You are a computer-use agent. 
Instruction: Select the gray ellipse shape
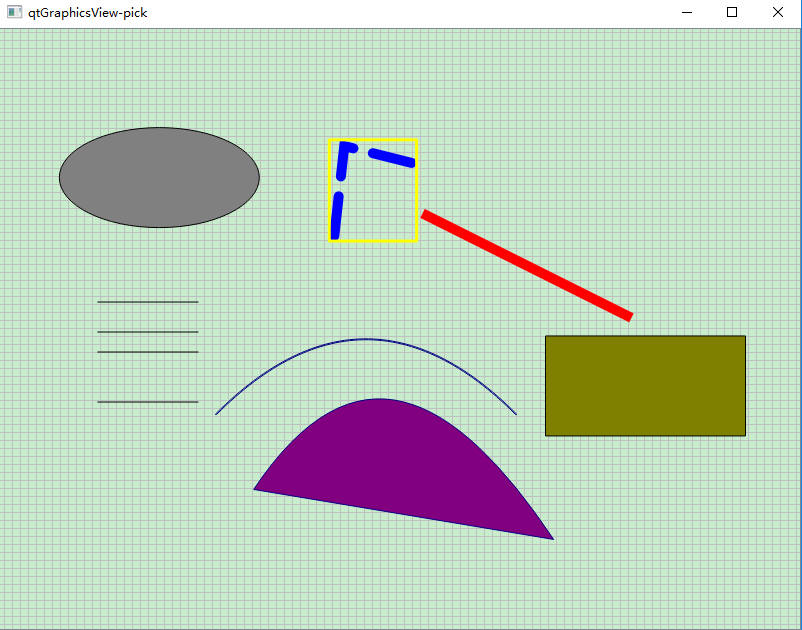159,177
